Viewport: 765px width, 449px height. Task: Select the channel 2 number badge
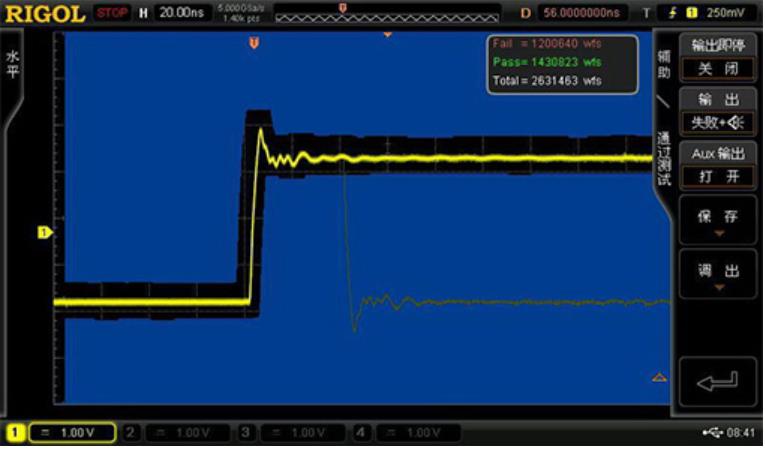(130, 432)
